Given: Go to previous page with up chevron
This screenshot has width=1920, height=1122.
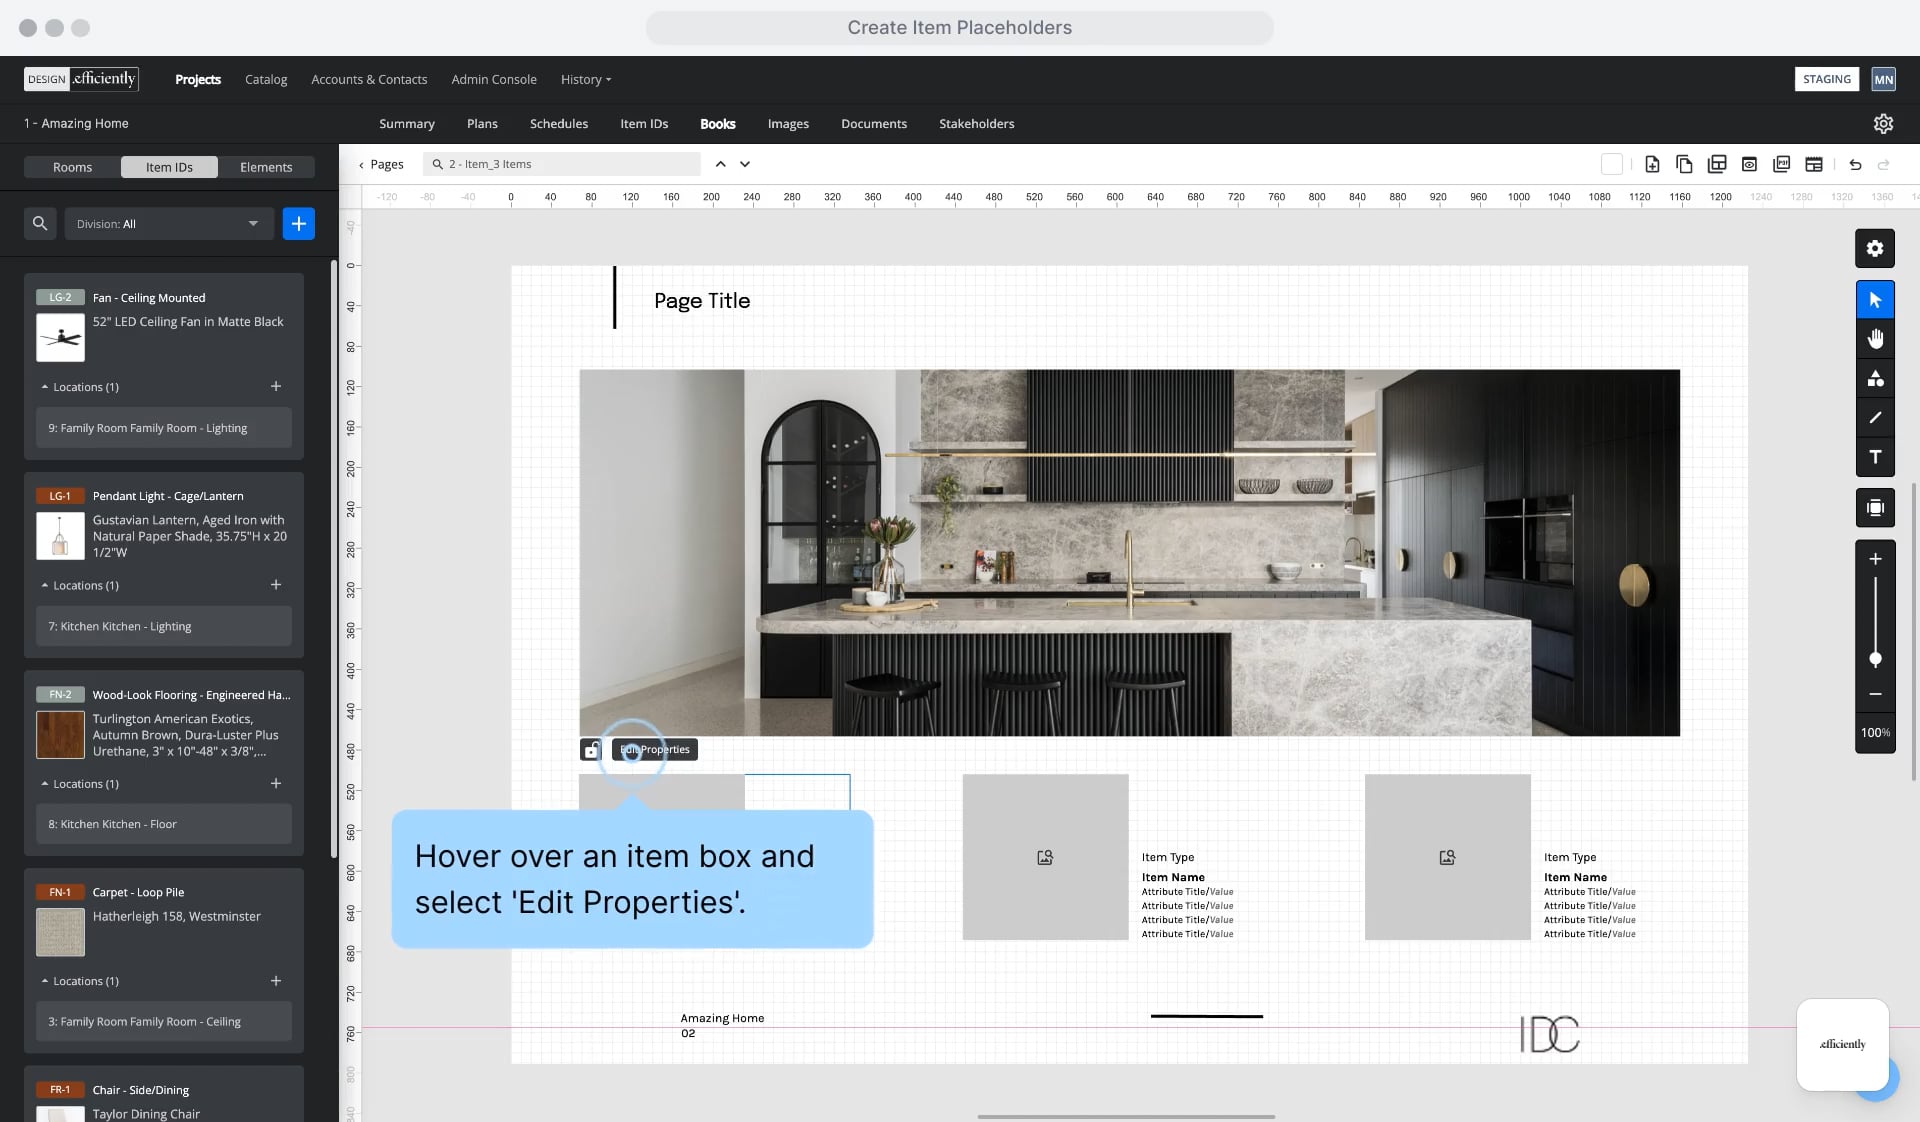Looking at the screenshot, I should click(720, 164).
